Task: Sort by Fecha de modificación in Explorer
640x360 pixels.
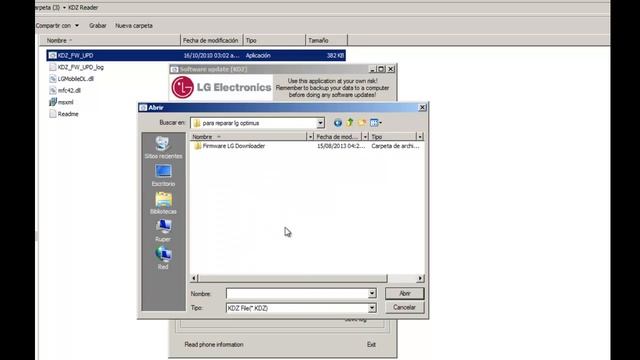Action: coord(211,40)
